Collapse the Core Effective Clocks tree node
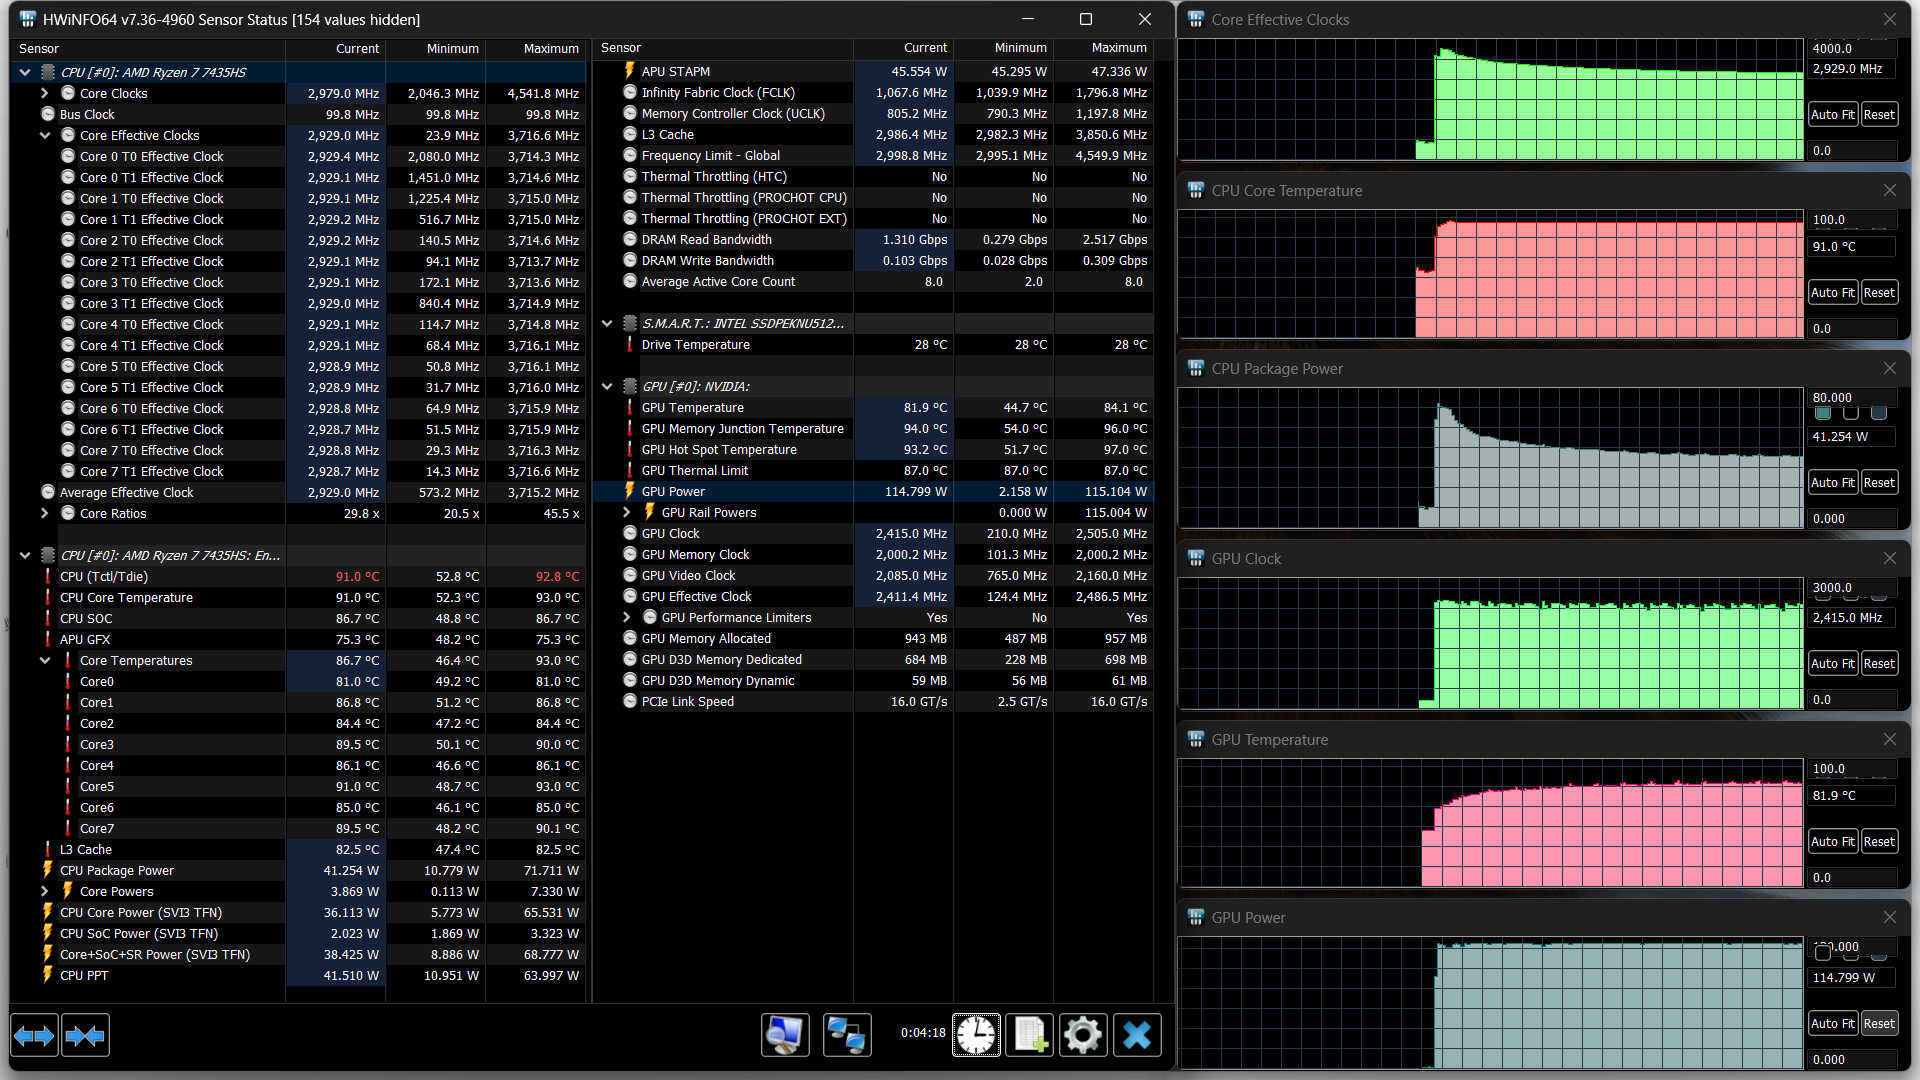The height and width of the screenshot is (1080, 1920). pyautogui.click(x=45, y=135)
